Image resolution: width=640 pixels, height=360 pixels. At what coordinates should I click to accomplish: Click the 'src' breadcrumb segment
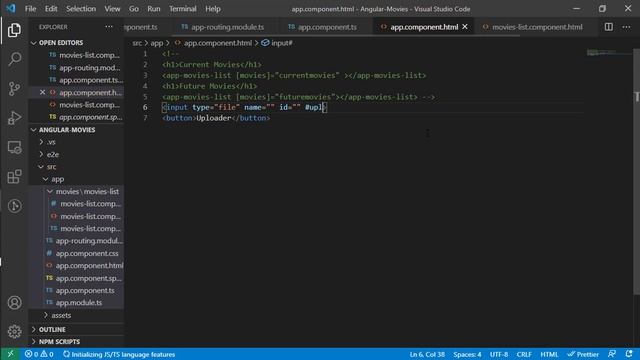click(x=137, y=43)
